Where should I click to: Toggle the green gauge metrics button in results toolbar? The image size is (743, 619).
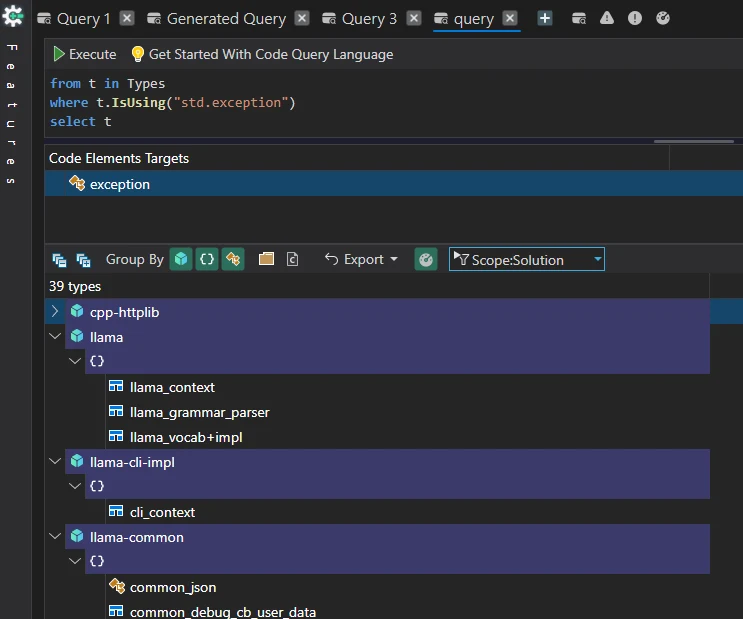tap(426, 259)
